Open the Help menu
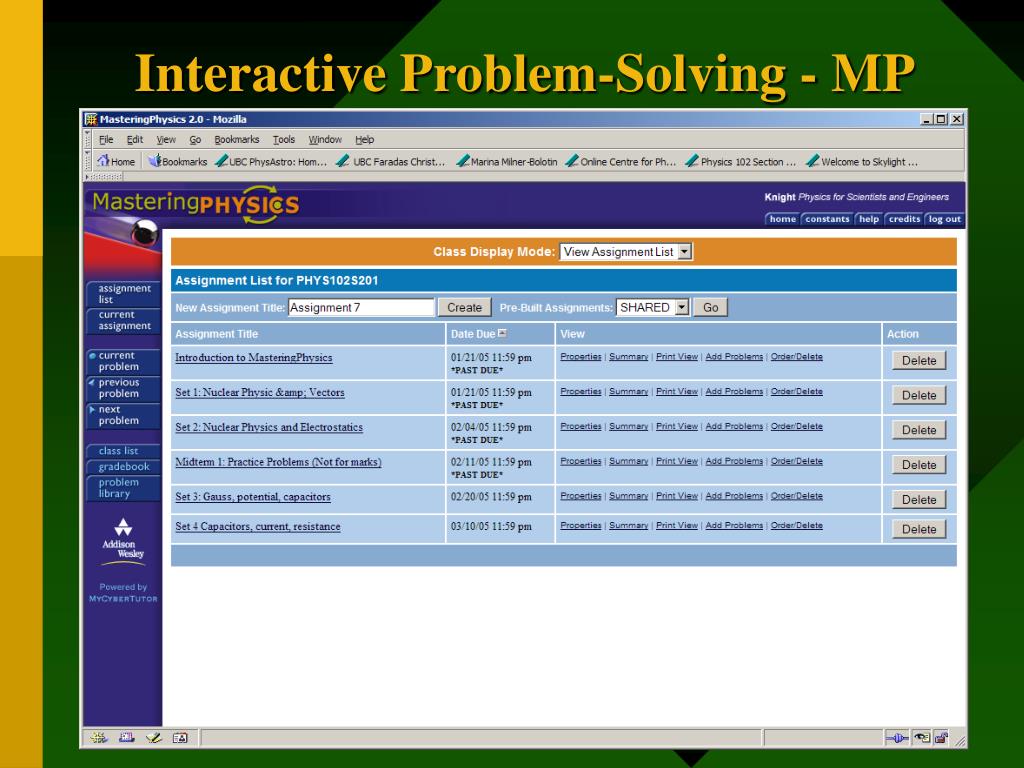This screenshot has width=1024, height=768. point(364,139)
